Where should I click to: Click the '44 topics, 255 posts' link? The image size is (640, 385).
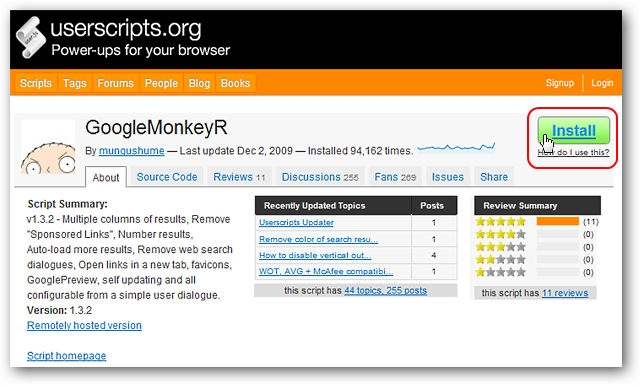386,290
